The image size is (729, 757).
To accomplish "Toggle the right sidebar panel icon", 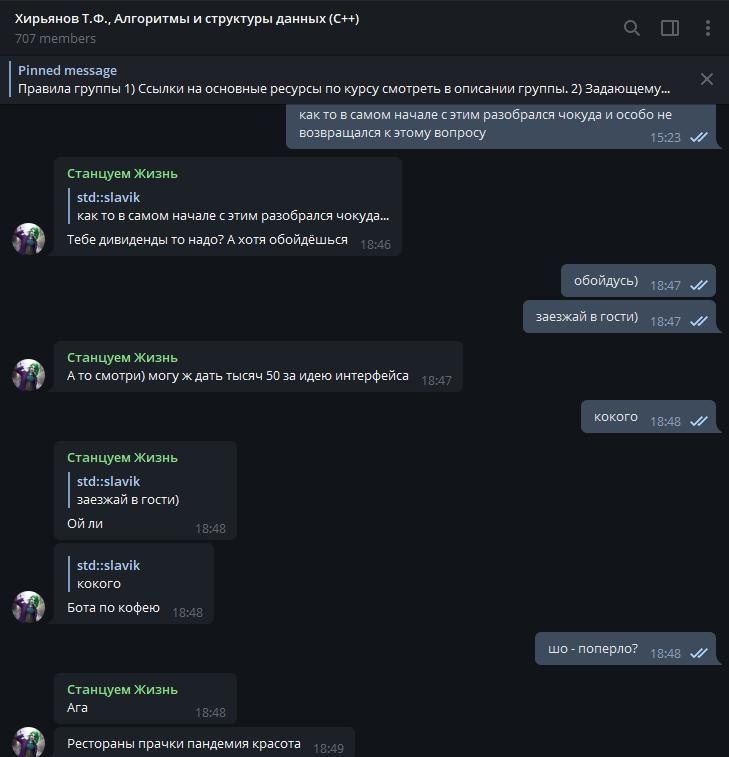I will coord(670,28).
